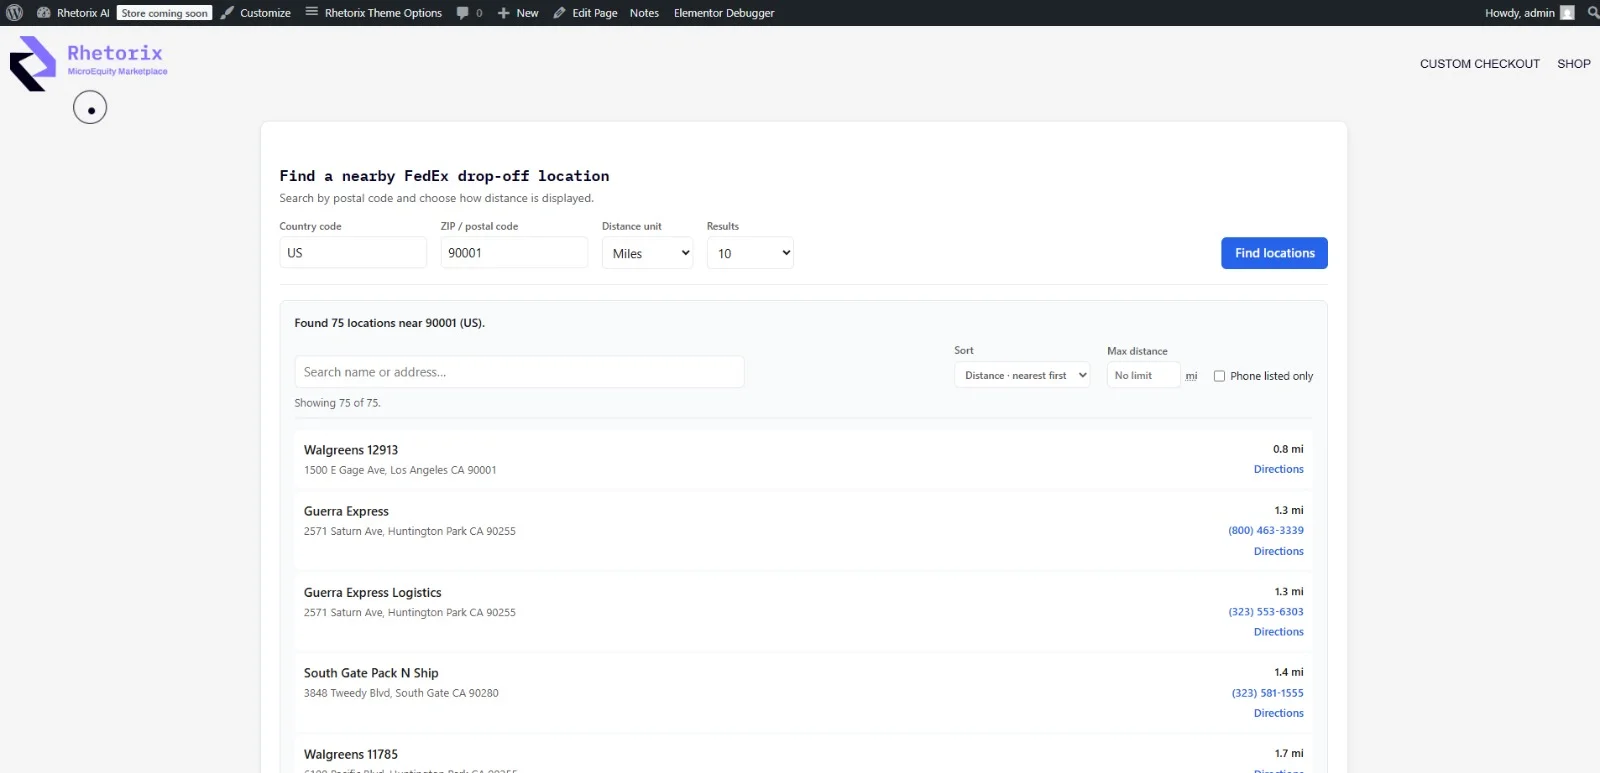1600x773 pixels.
Task: Click the 'Search by postal code' description text
Action: tap(436, 198)
